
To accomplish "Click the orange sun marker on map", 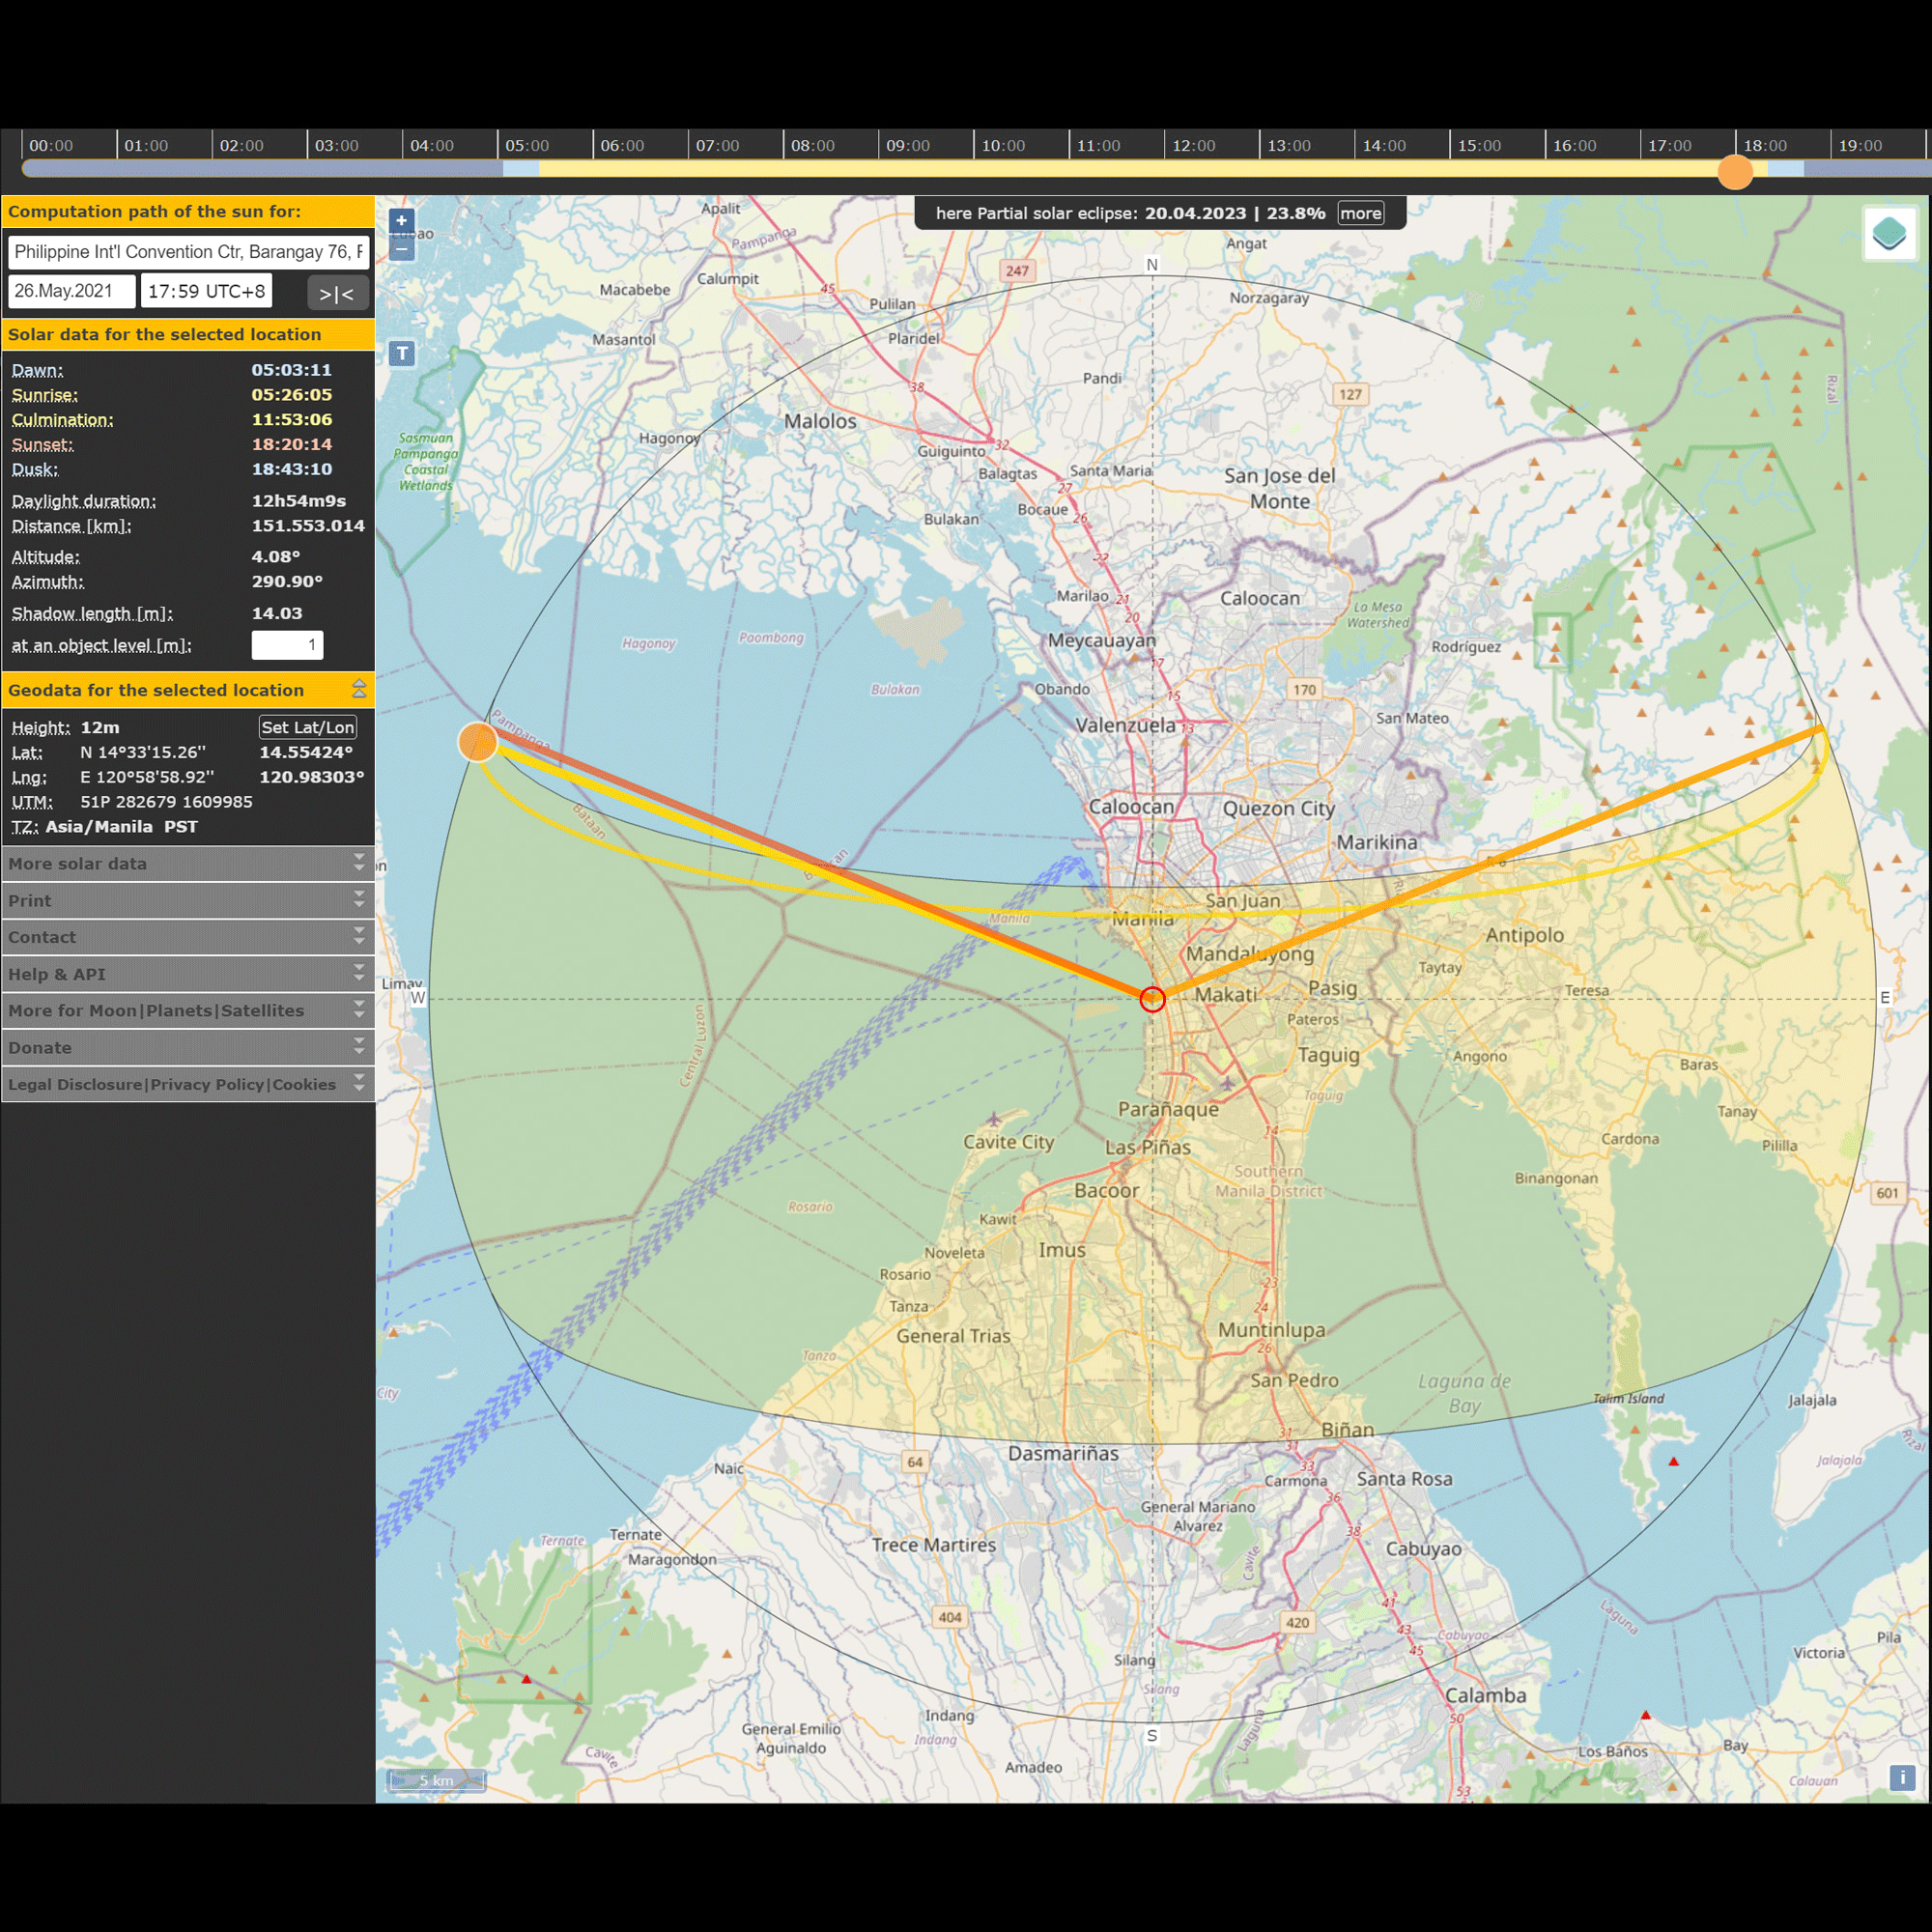I will [x=478, y=742].
